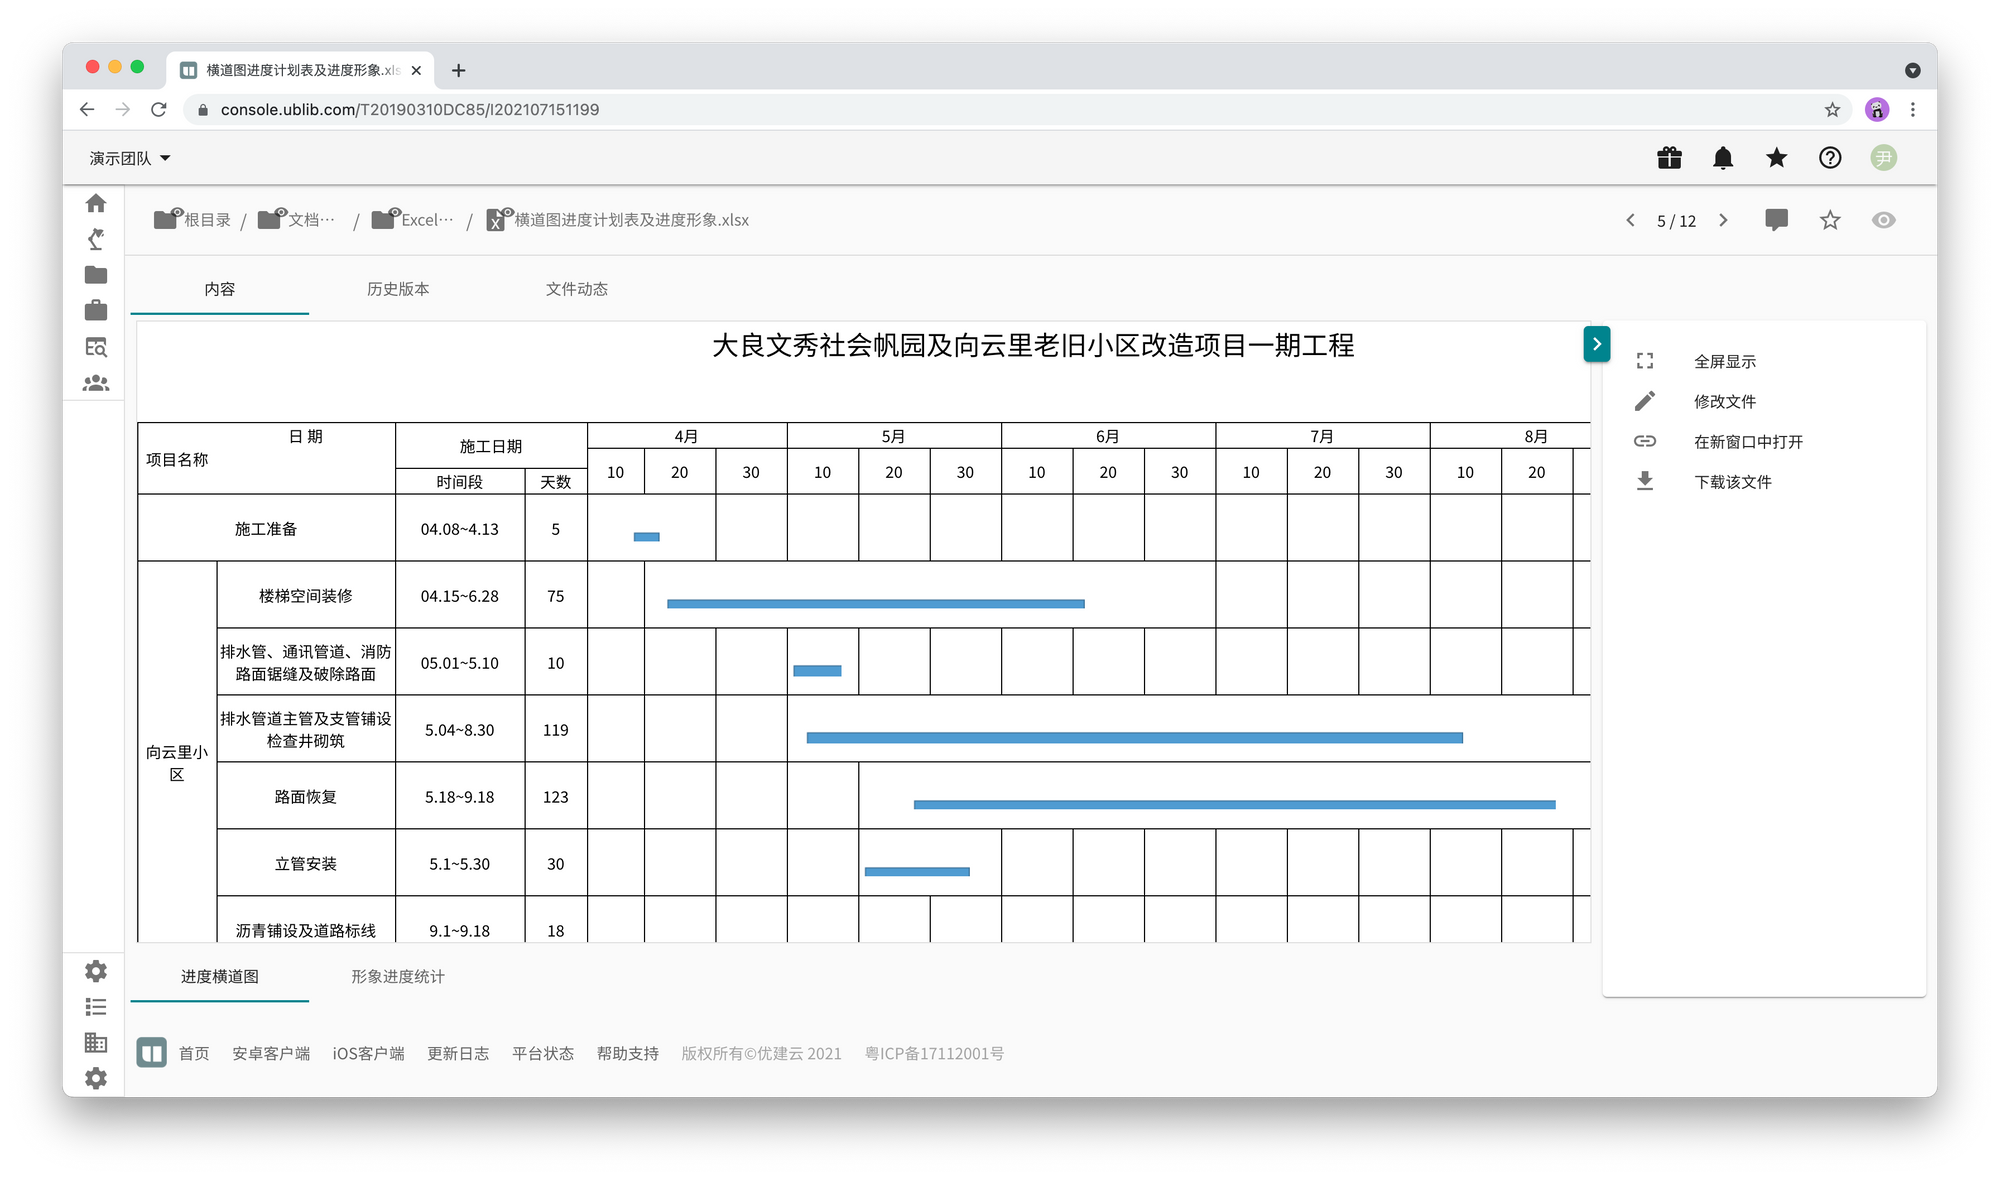Go to next file chevron
Screen dimensions: 2000x1180
coord(1723,220)
